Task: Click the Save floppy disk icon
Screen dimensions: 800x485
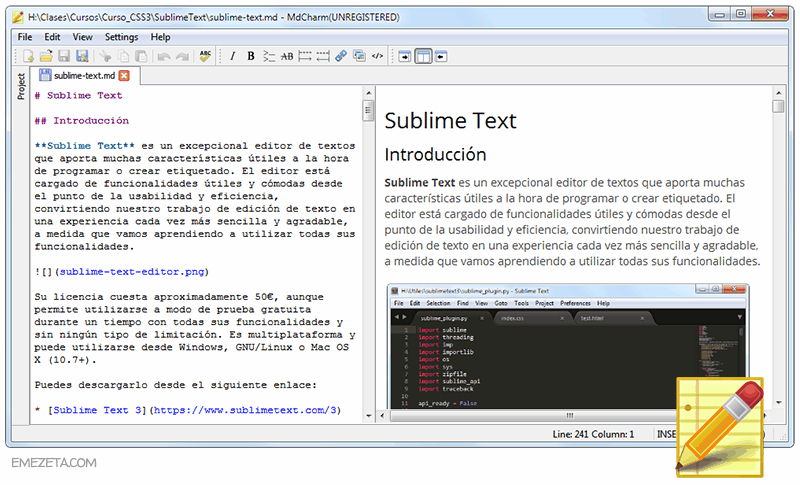Action: [64, 56]
